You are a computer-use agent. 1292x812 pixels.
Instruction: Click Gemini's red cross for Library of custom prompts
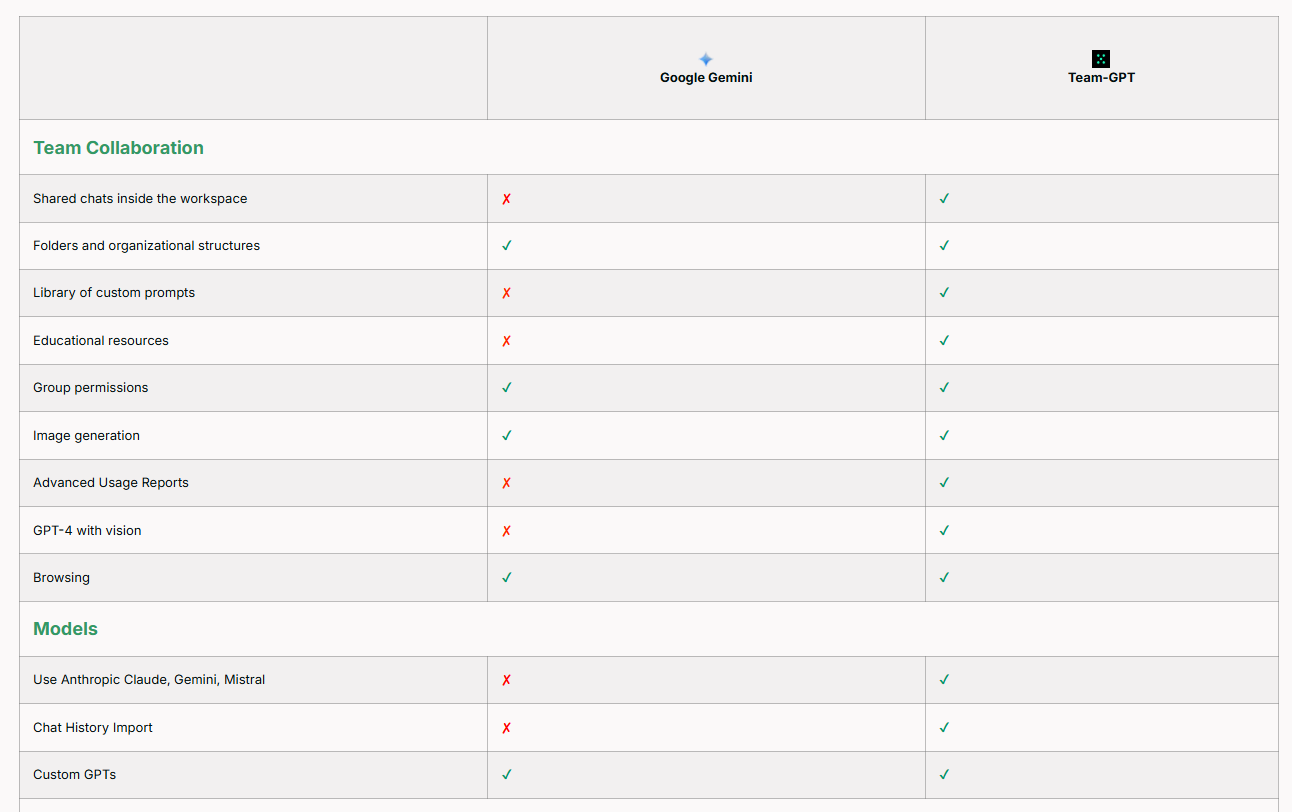coord(506,293)
